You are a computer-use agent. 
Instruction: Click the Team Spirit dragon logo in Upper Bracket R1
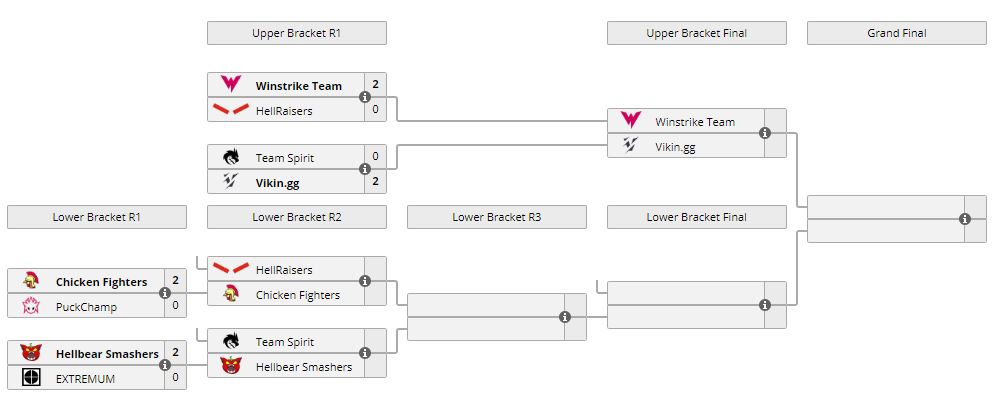coord(231,157)
